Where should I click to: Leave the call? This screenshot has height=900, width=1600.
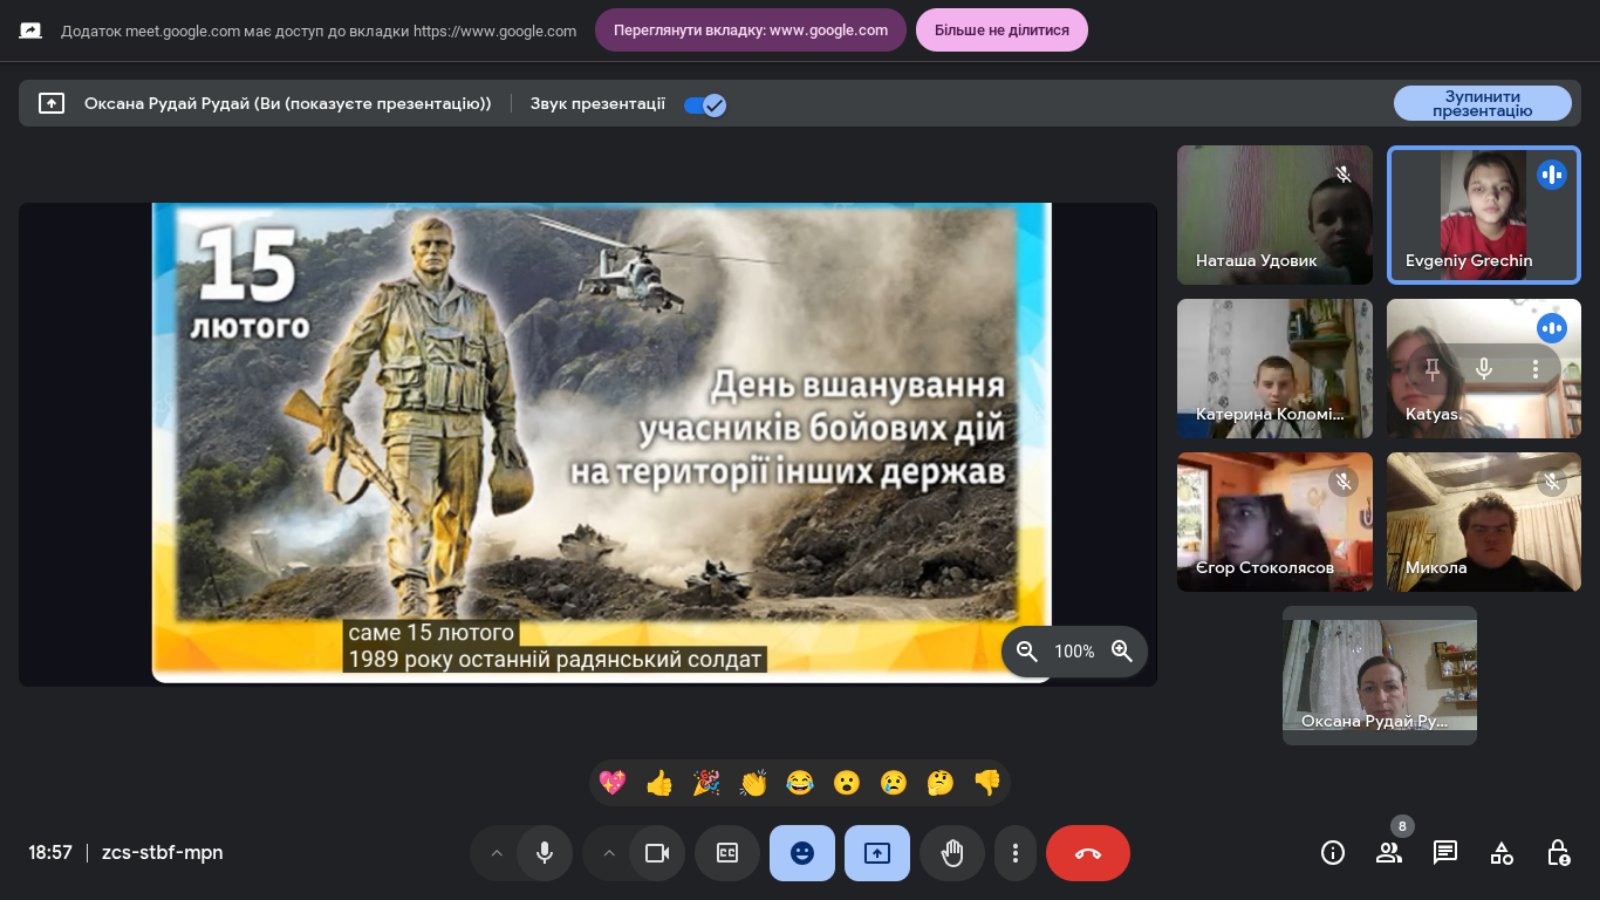click(x=1088, y=853)
